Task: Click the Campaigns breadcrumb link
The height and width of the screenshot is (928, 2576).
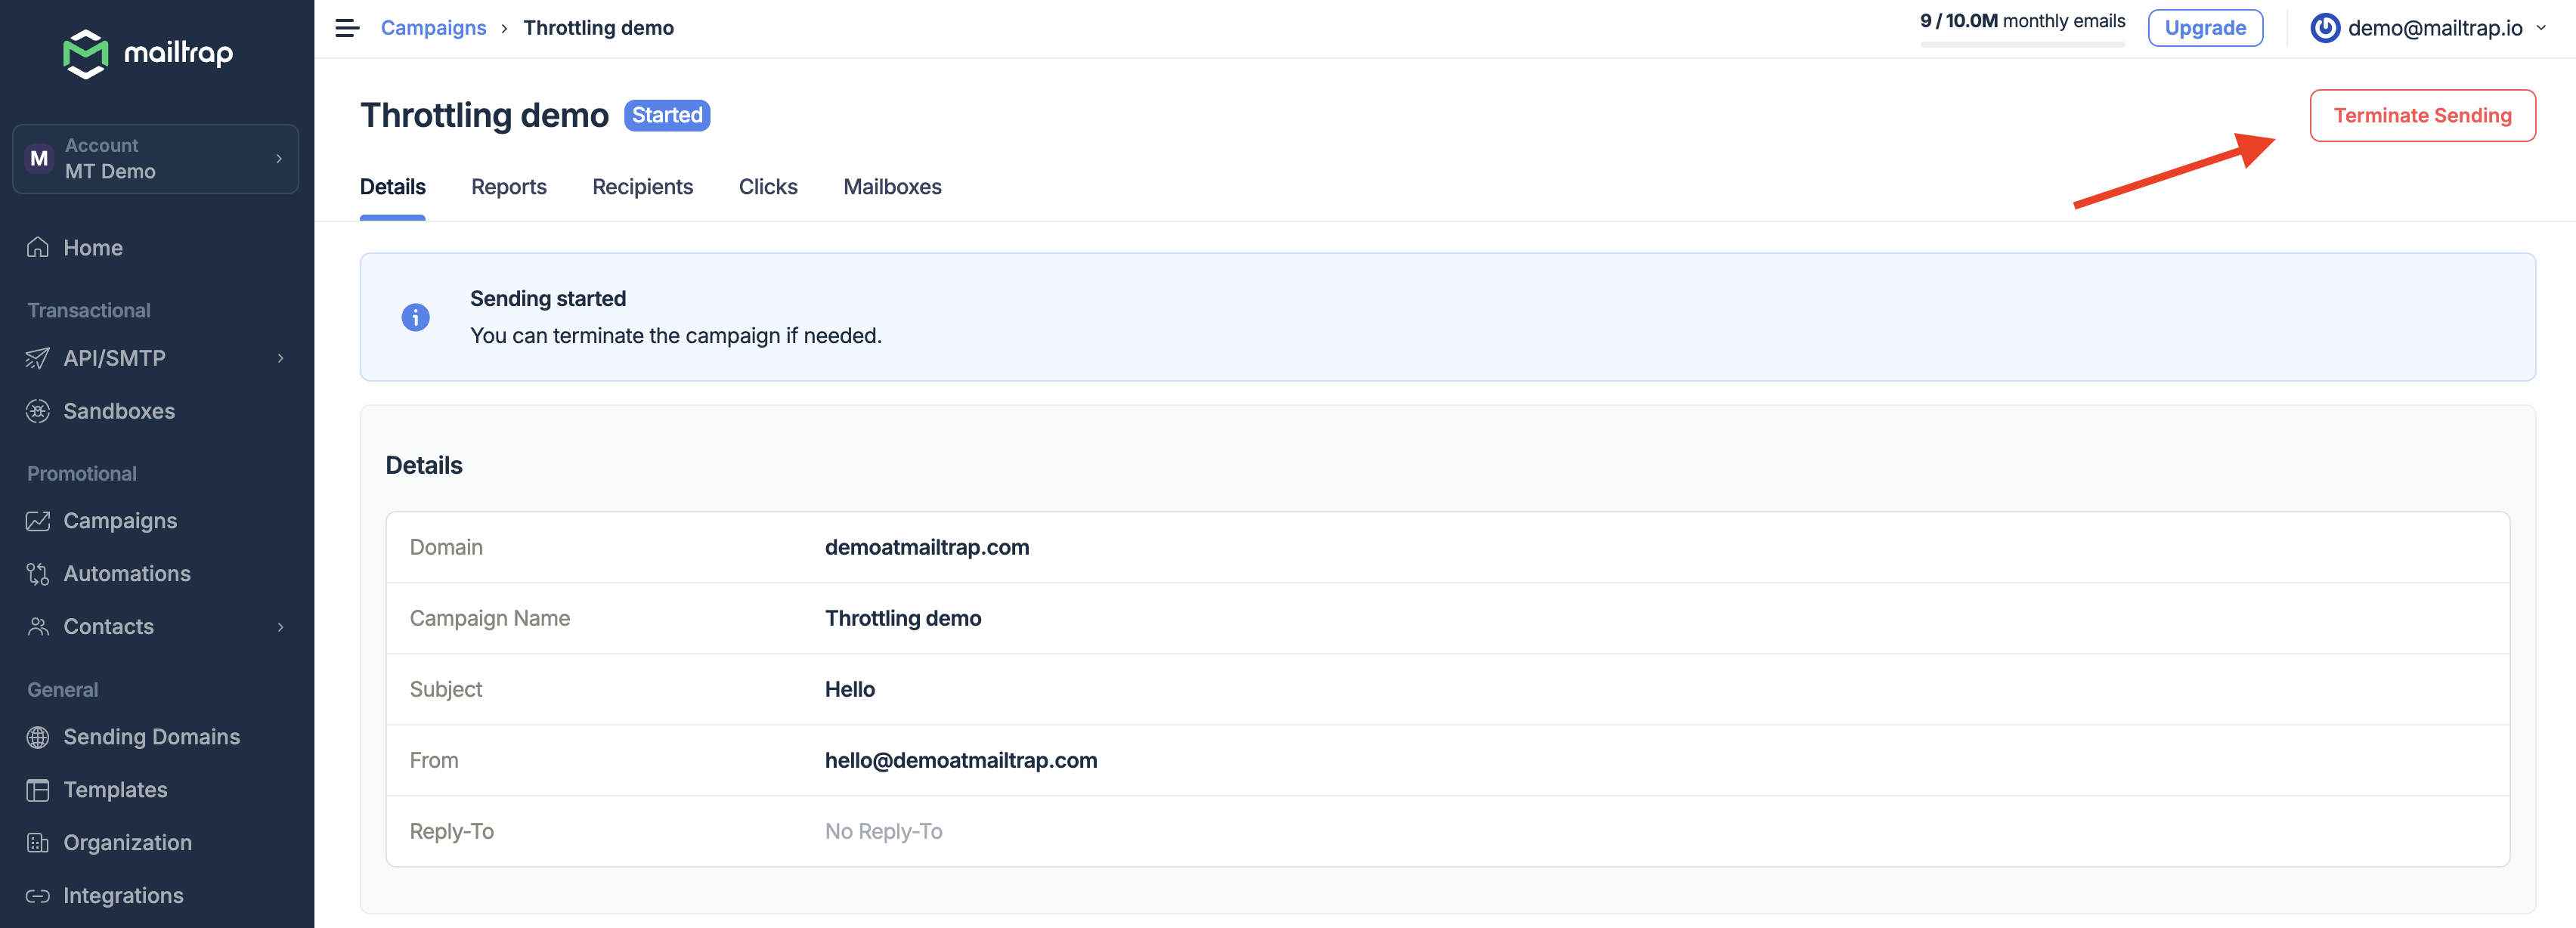Action: (433, 28)
